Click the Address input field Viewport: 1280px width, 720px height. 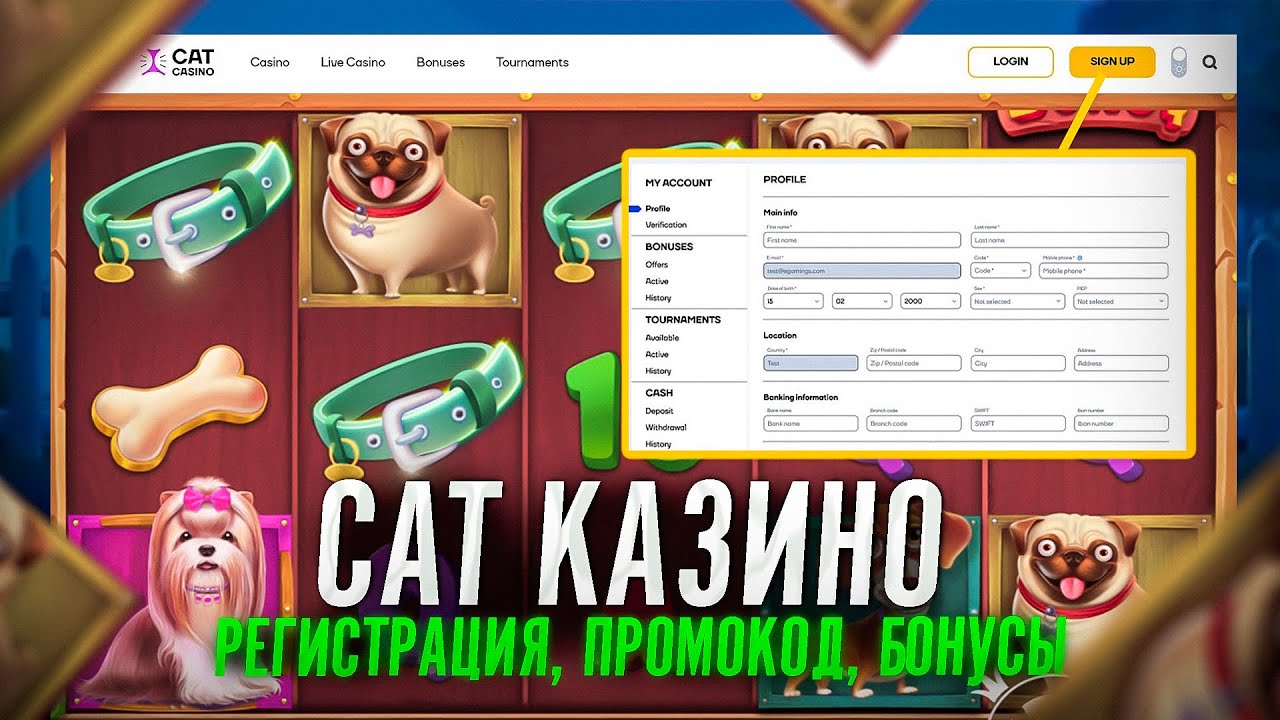pos(1121,364)
